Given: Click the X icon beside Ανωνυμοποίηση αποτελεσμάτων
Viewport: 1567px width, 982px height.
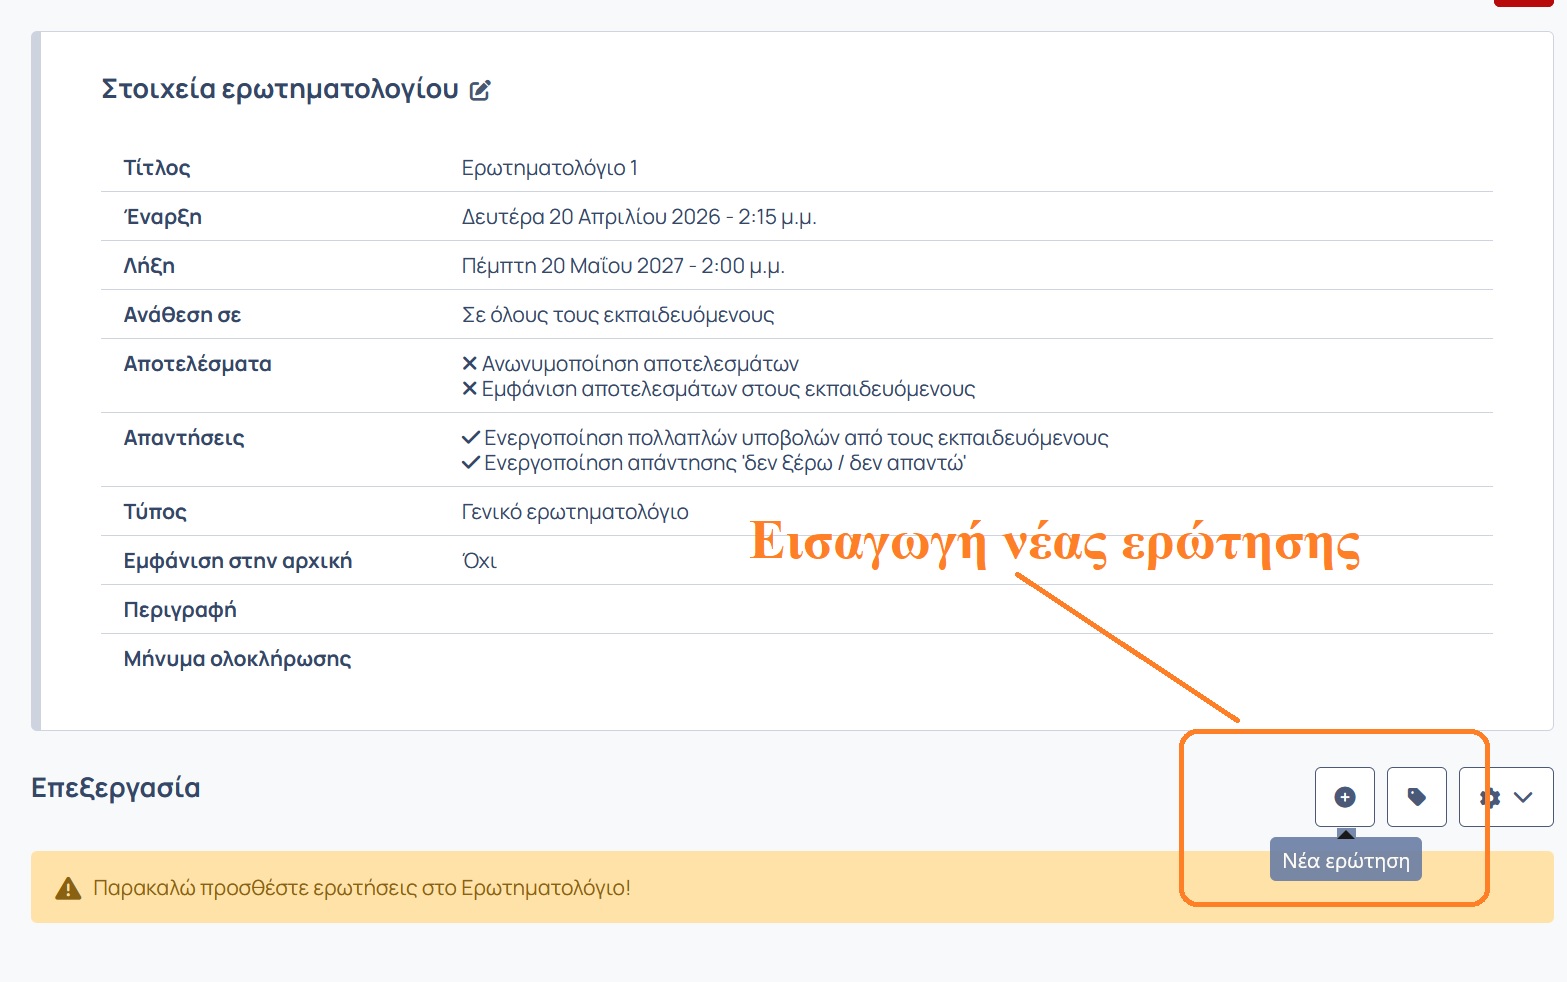Looking at the screenshot, I should coord(469,364).
